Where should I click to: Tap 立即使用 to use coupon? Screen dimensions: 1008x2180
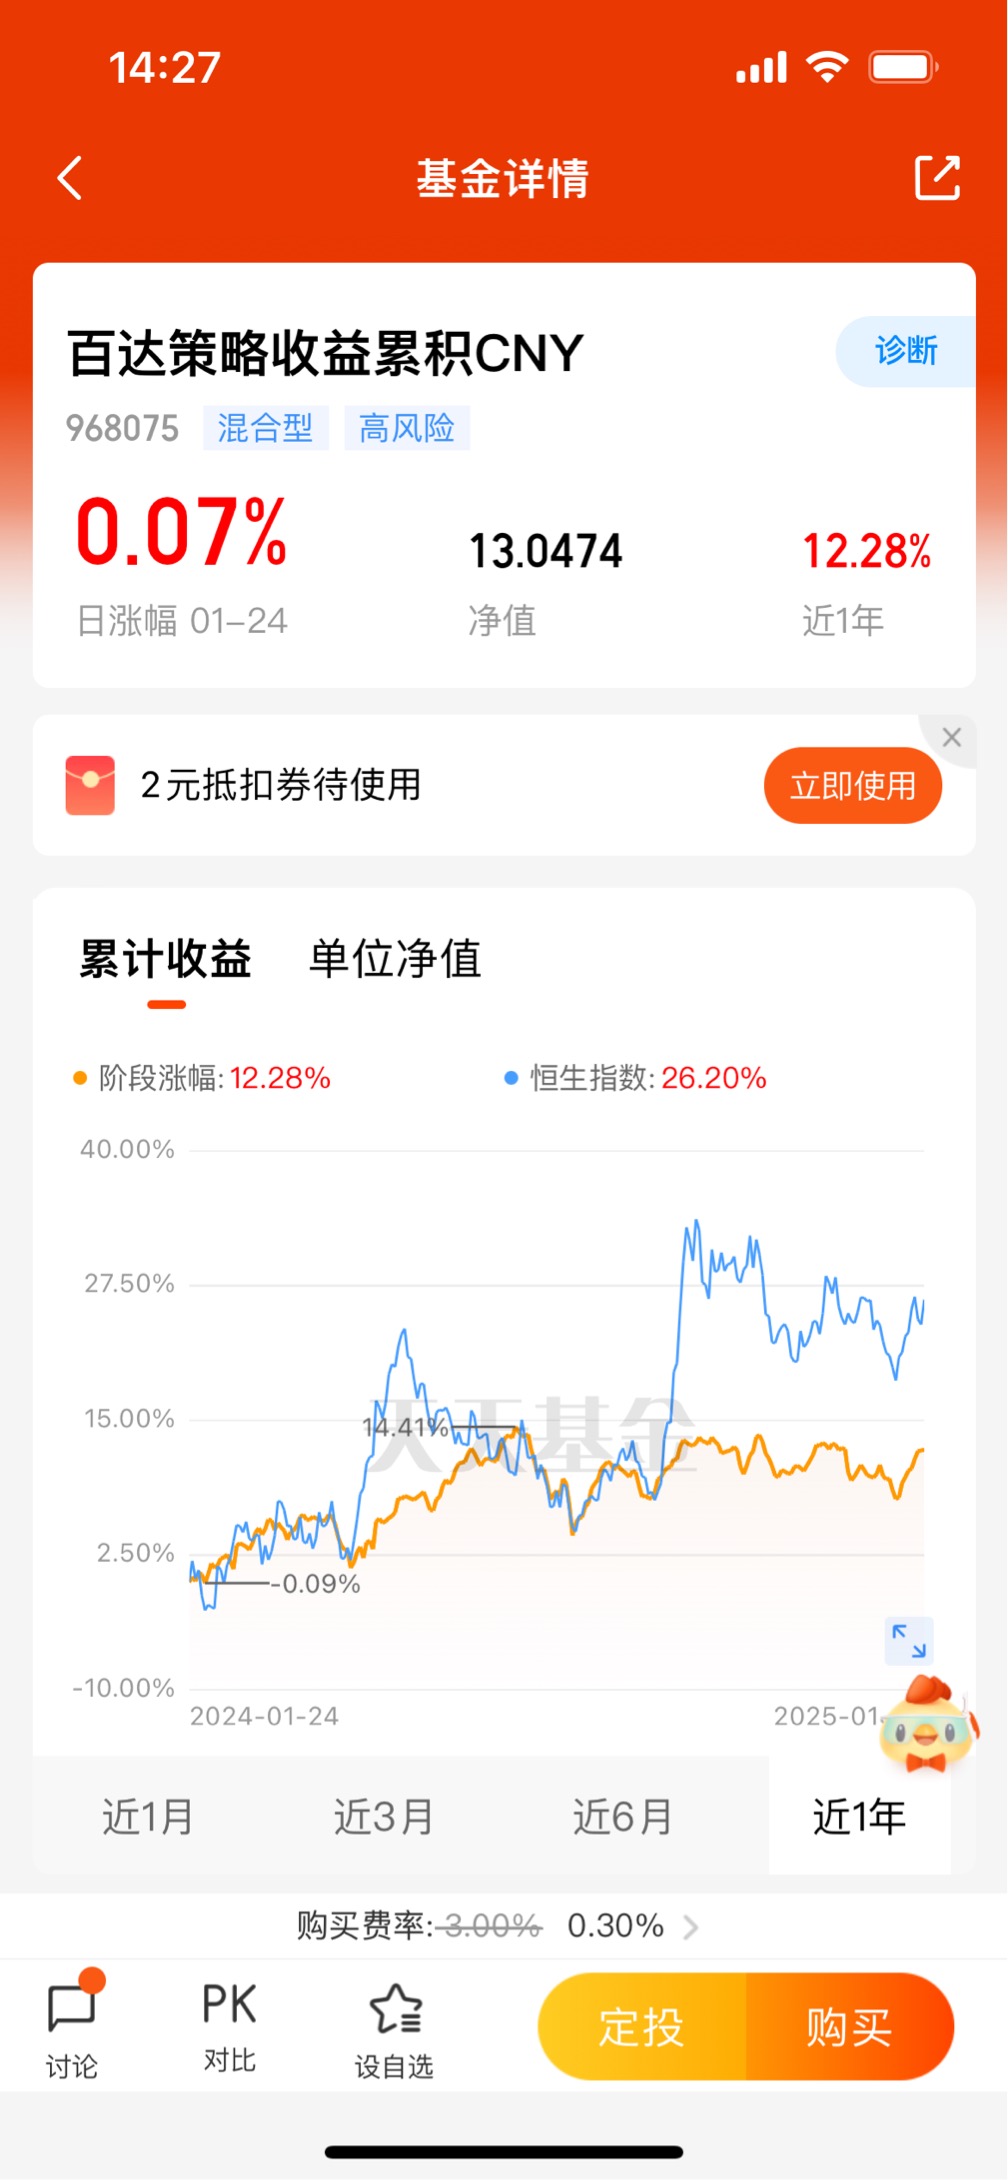(x=853, y=786)
